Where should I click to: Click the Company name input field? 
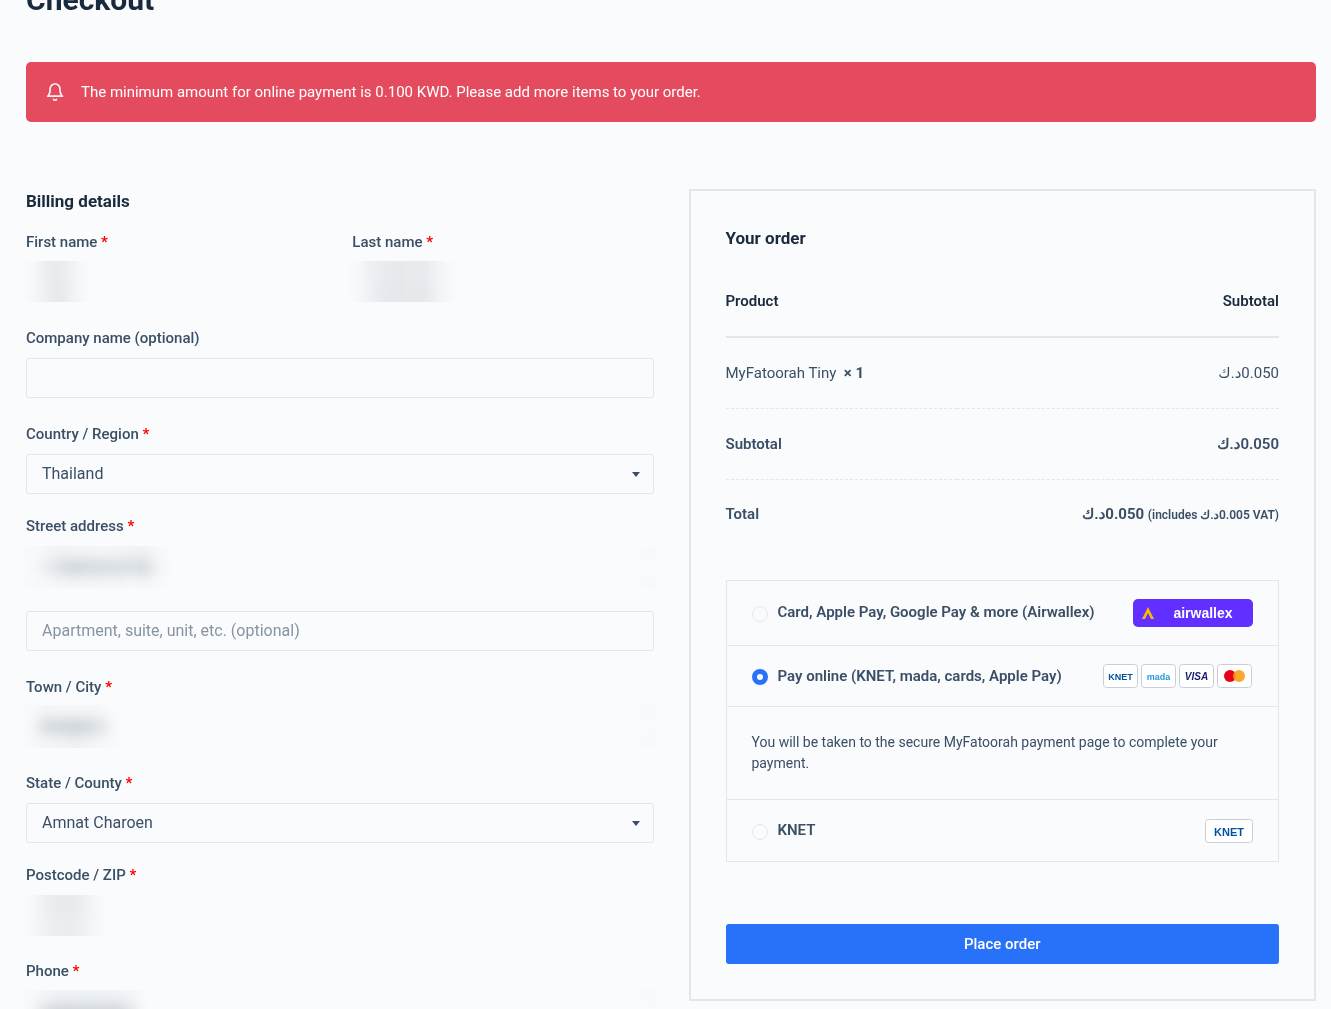340,378
